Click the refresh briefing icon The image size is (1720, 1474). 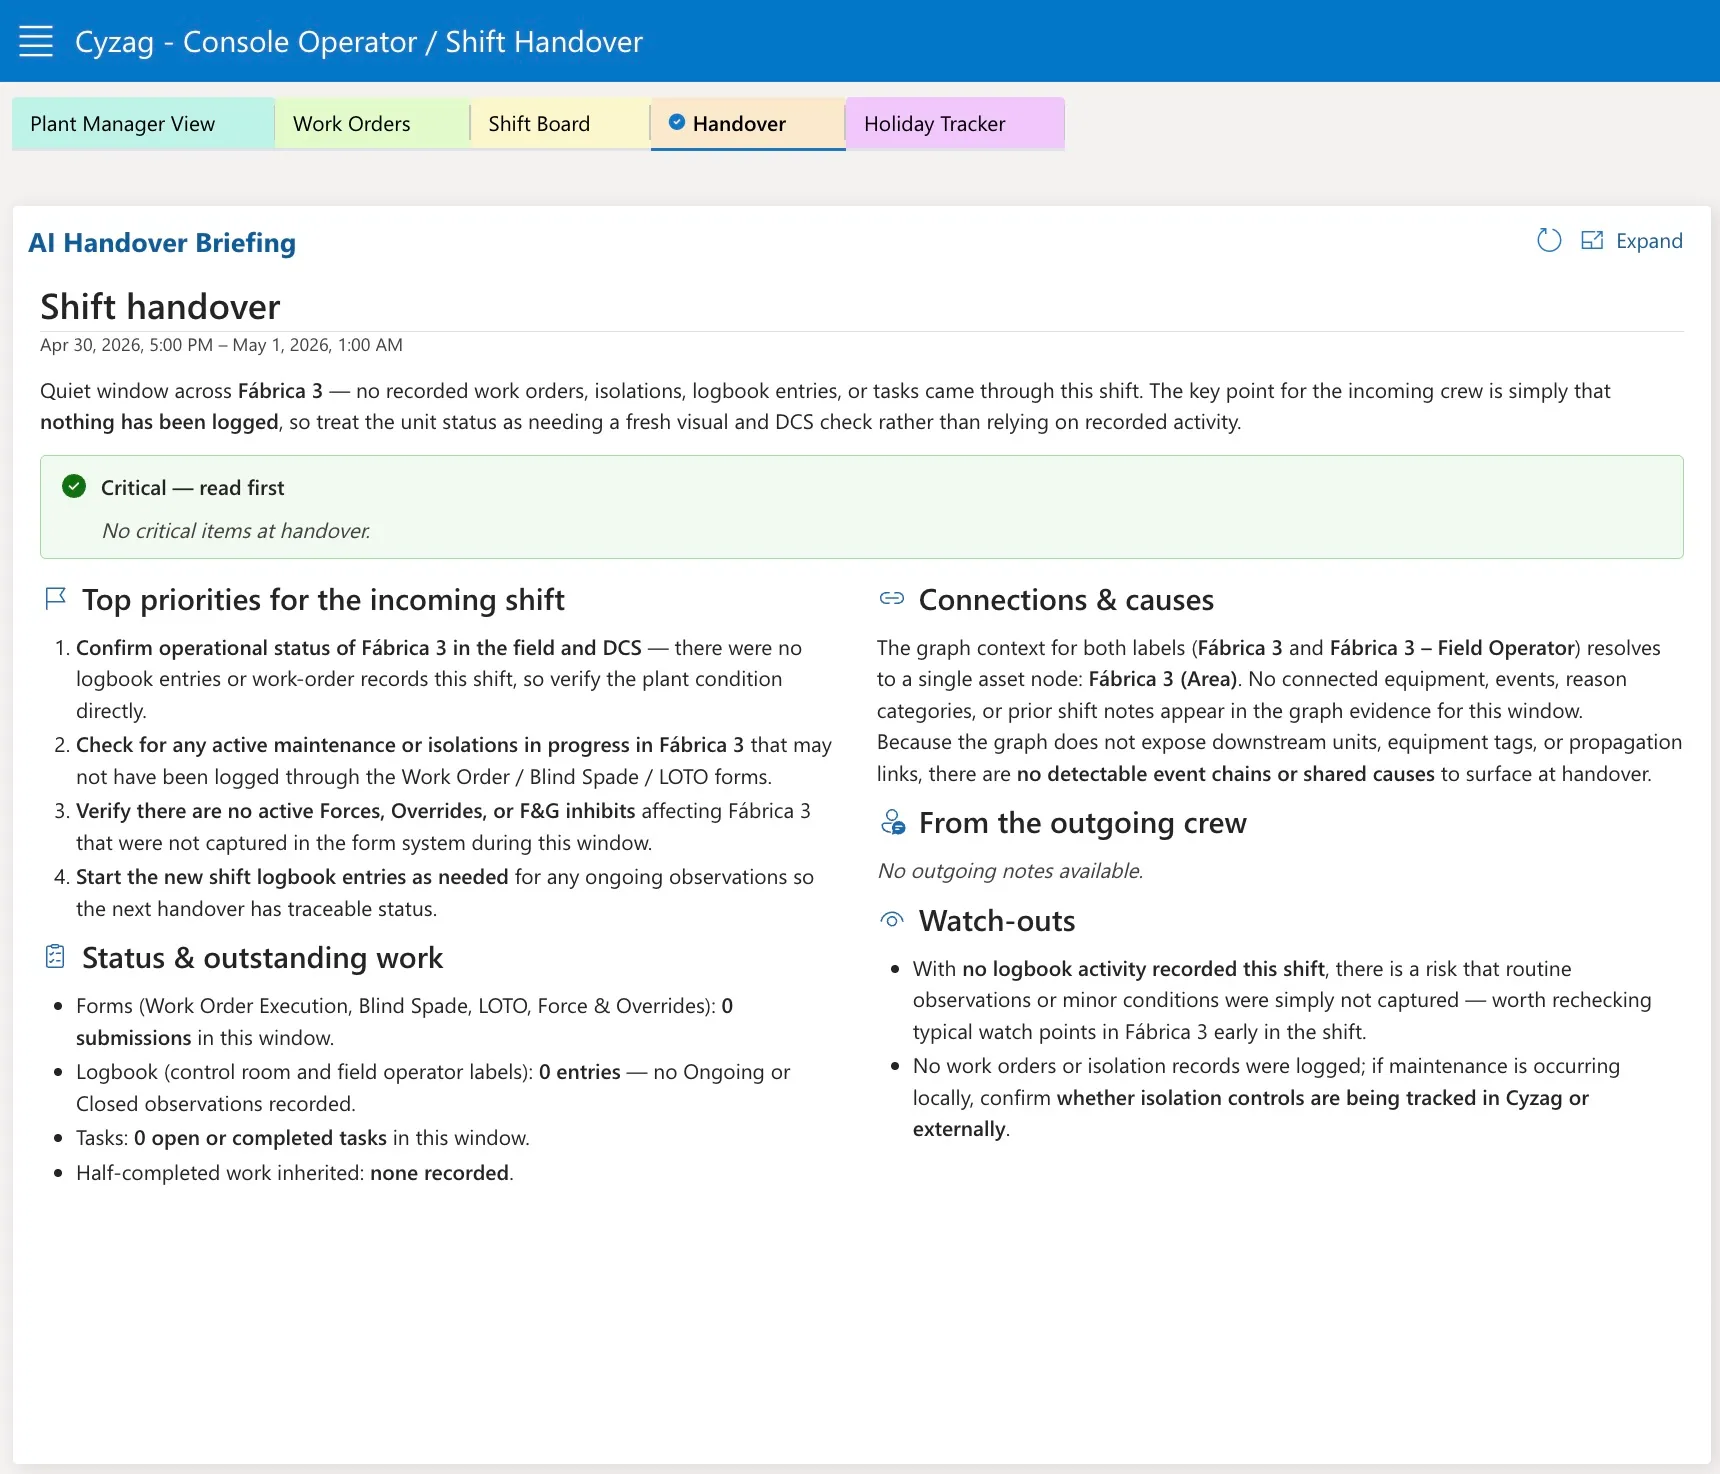[1549, 241]
